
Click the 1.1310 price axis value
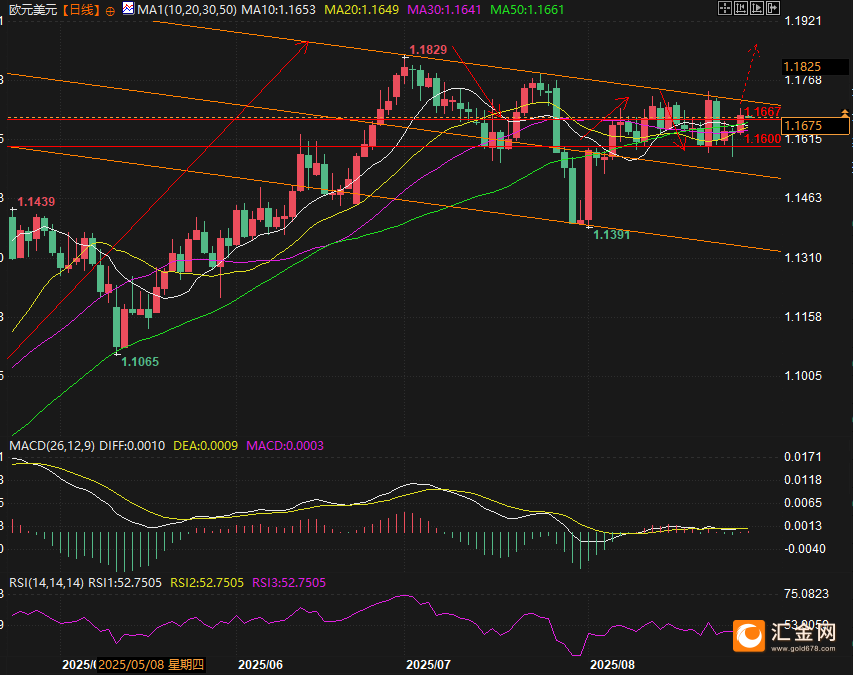click(x=803, y=258)
